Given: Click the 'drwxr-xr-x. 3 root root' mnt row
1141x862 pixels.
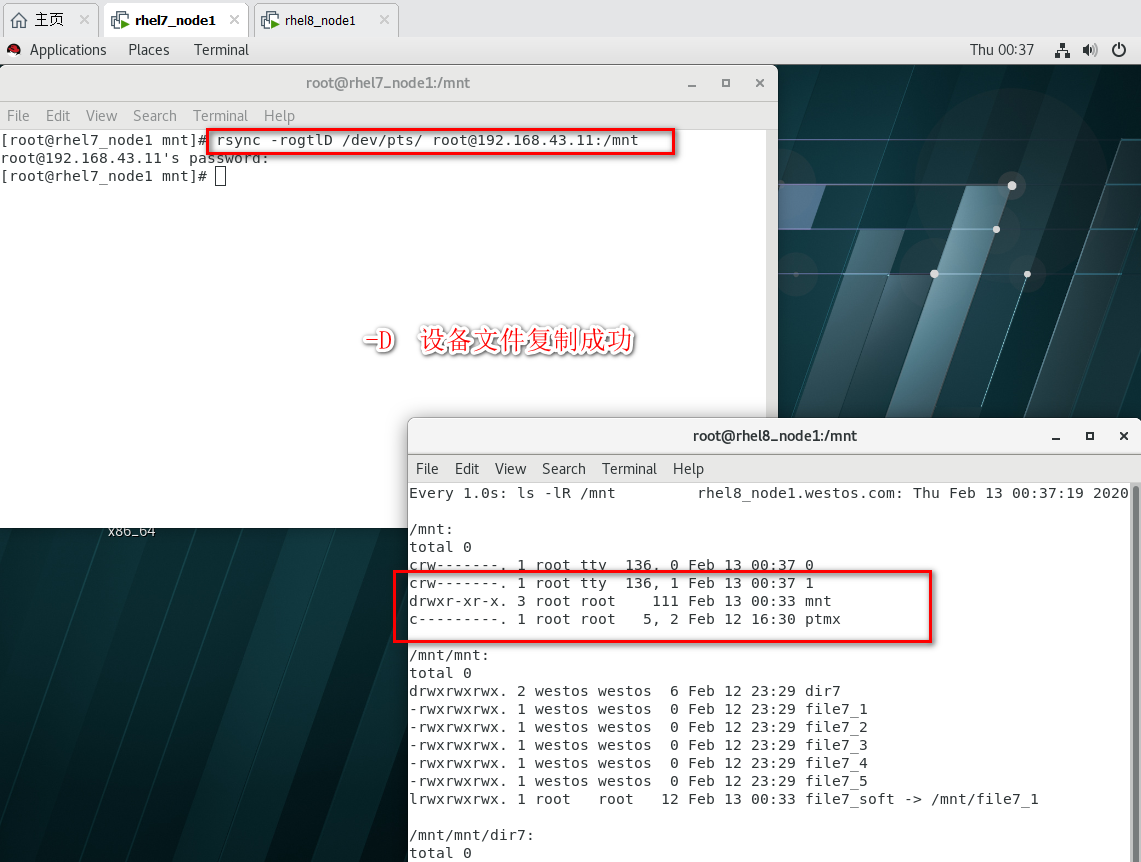Looking at the screenshot, I should [620, 602].
